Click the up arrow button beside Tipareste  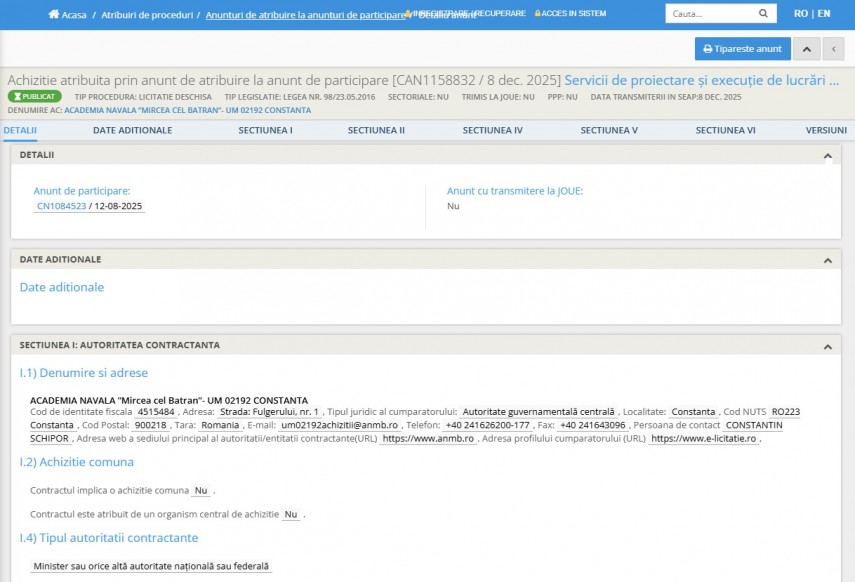point(808,48)
